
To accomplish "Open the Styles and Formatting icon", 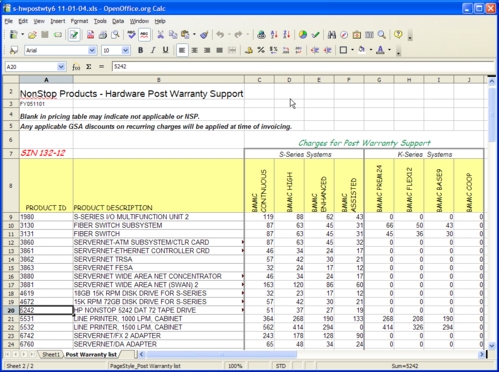I will pos(14,50).
